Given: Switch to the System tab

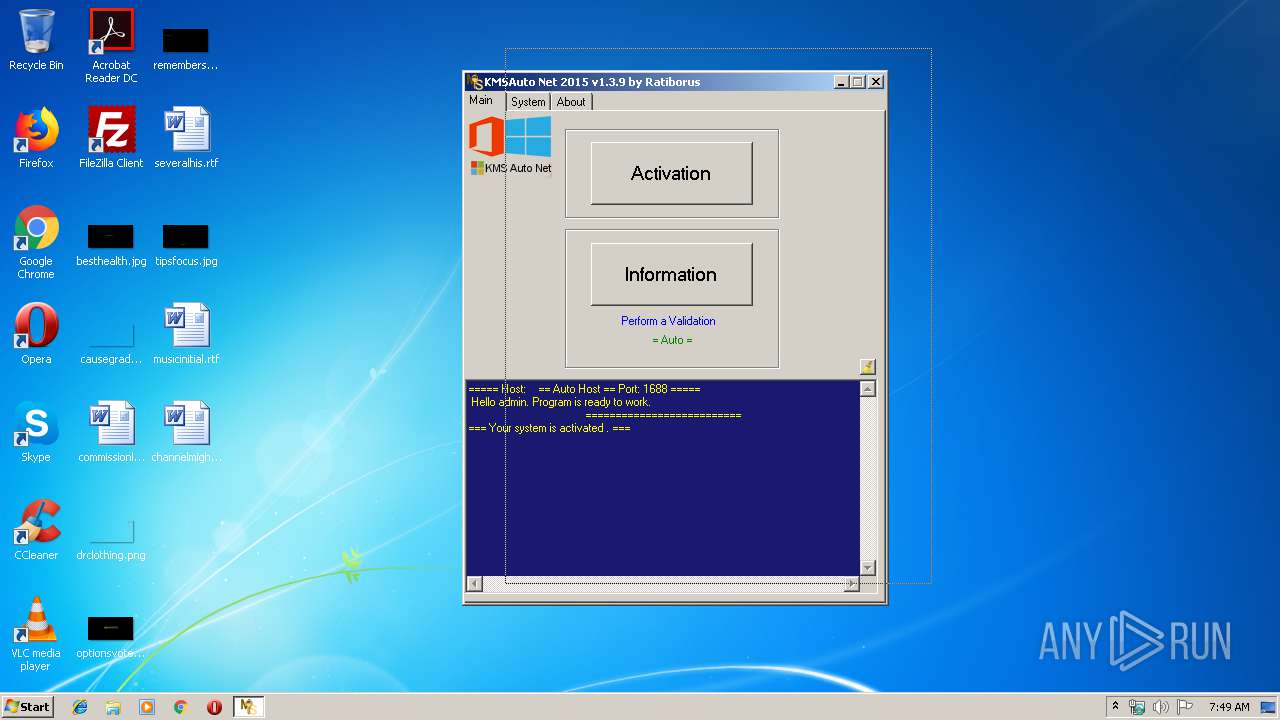Looking at the screenshot, I should (x=528, y=102).
